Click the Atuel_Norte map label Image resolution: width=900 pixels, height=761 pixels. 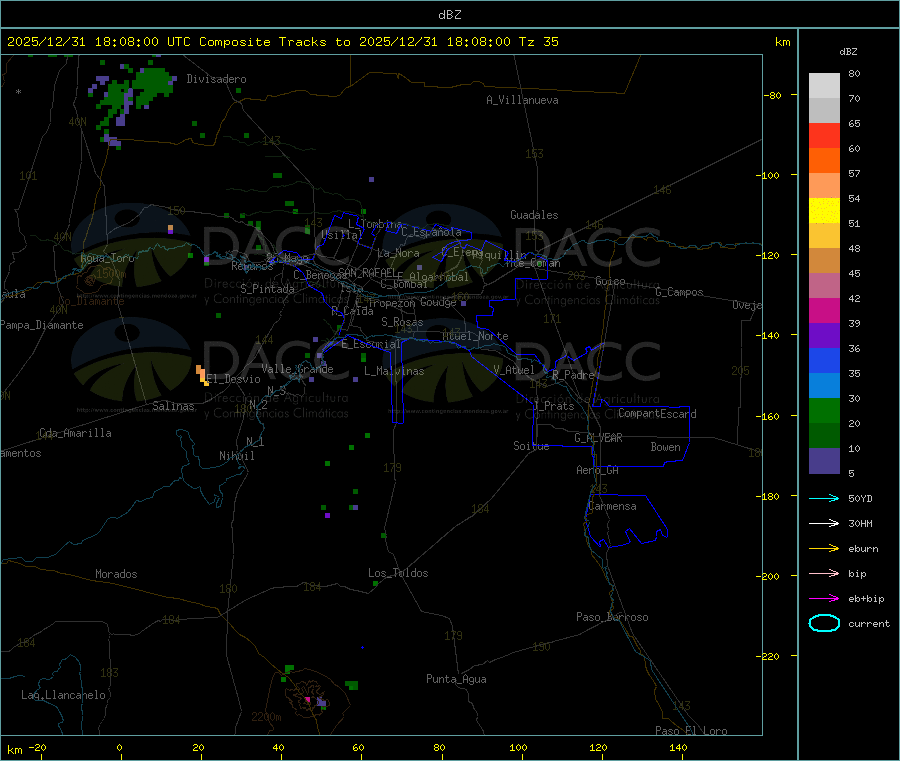(x=475, y=336)
